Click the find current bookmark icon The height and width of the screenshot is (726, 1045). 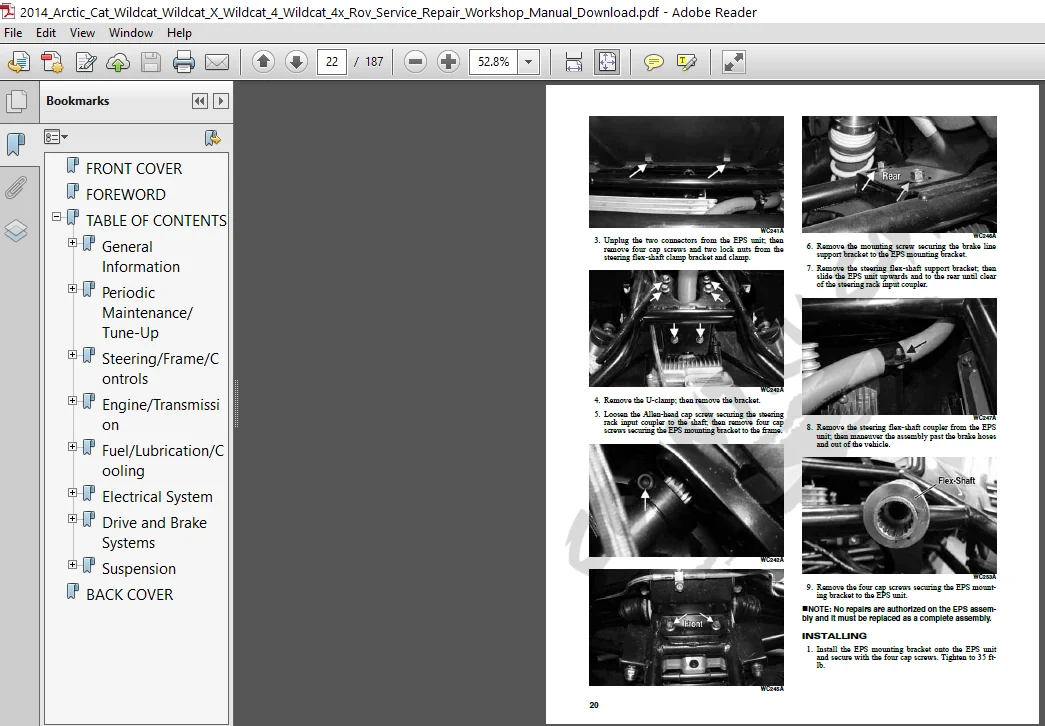tap(213, 137)
